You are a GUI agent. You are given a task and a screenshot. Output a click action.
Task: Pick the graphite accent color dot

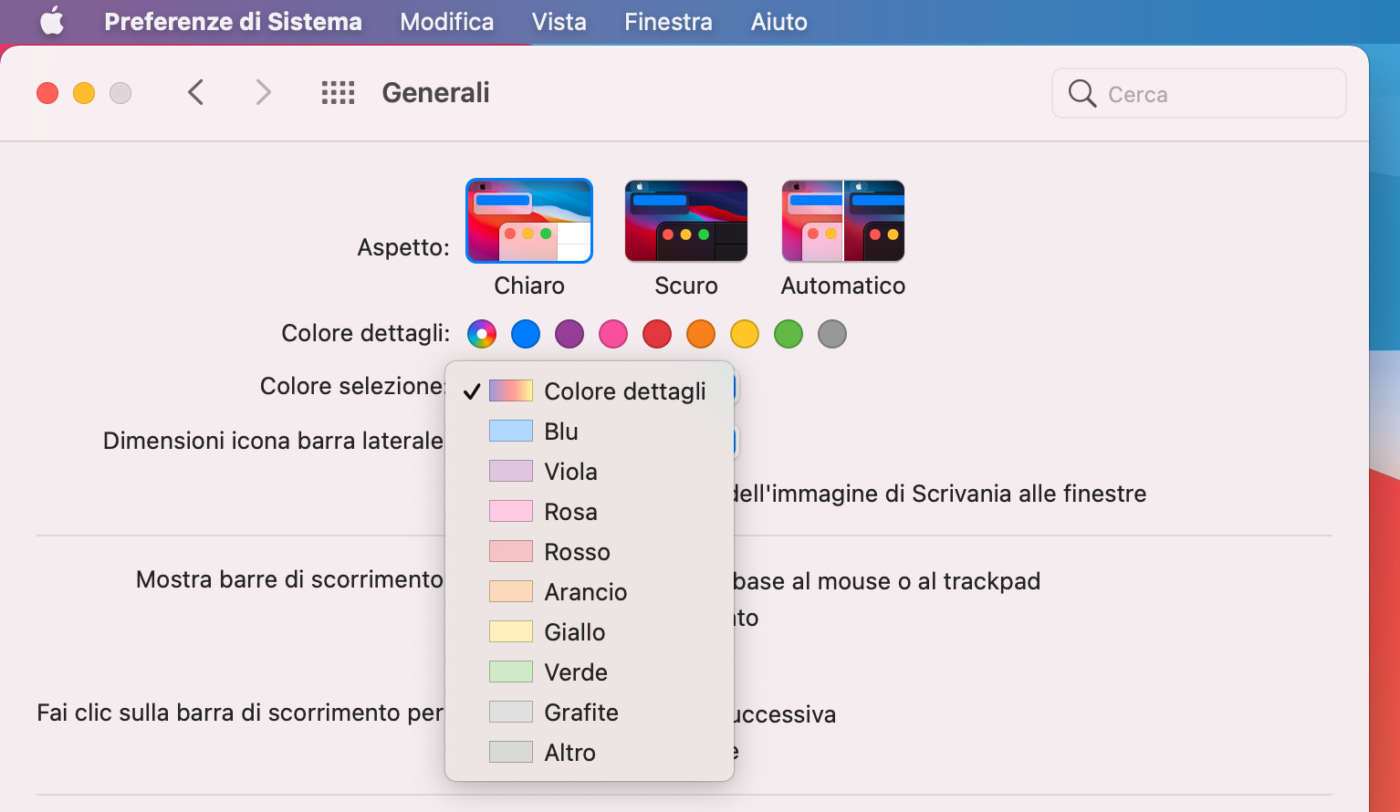(x=832, y=334)
